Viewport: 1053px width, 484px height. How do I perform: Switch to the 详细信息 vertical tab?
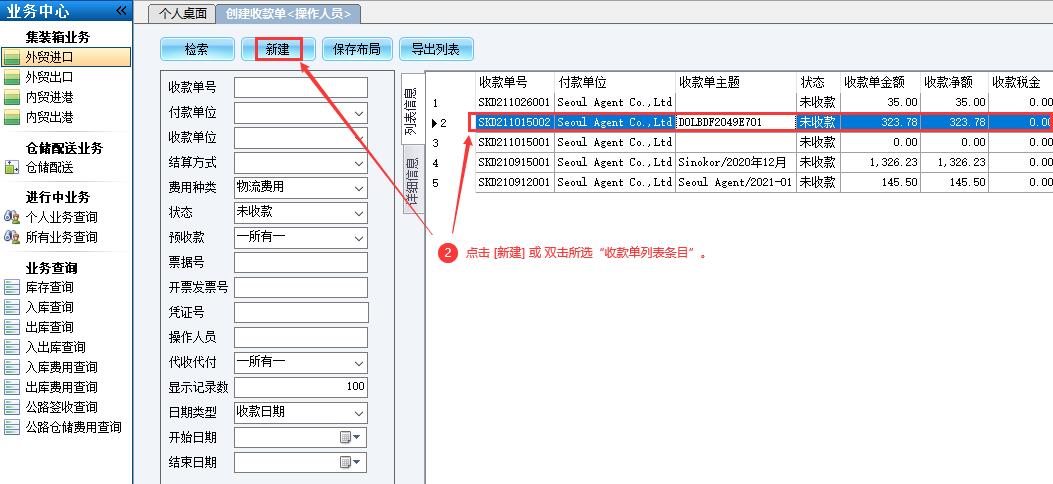(x=411, y=181)
